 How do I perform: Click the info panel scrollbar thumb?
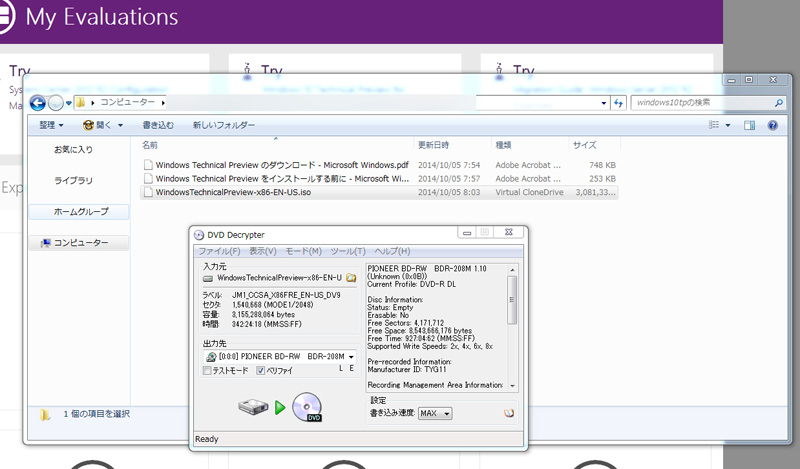click(x=512, y=300)
